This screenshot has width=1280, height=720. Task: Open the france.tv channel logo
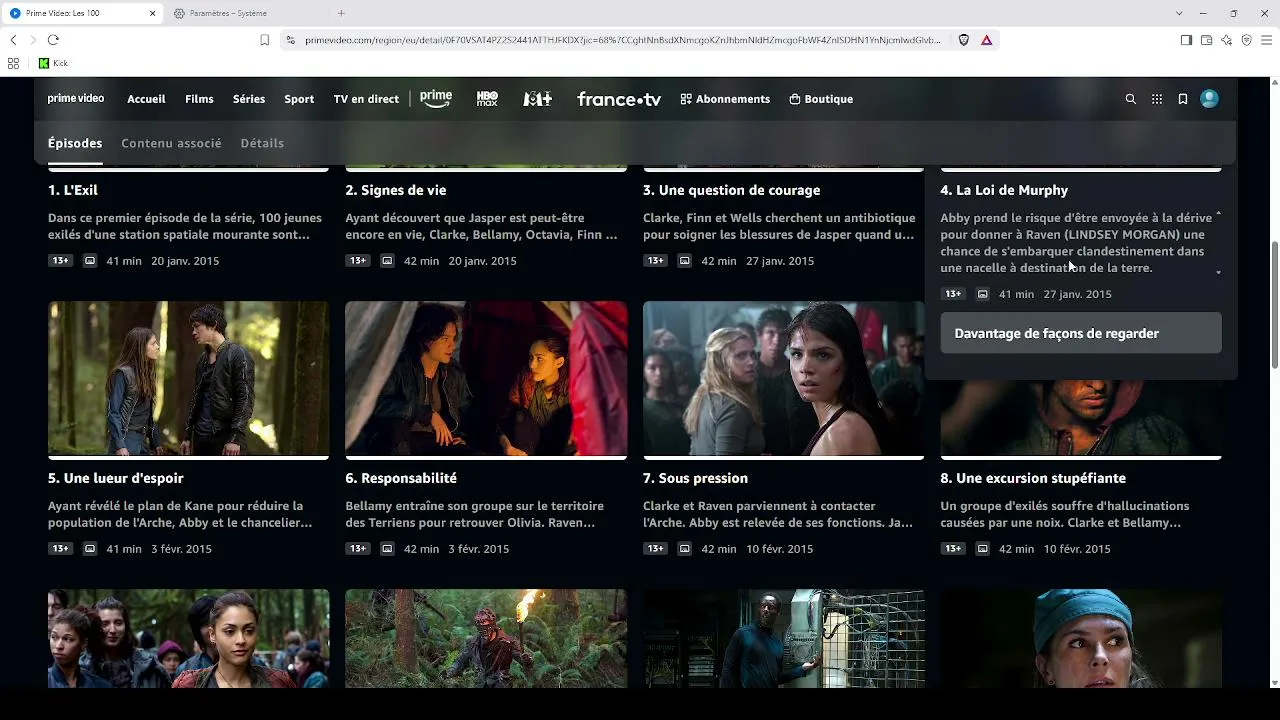click(x=619, y=99)
